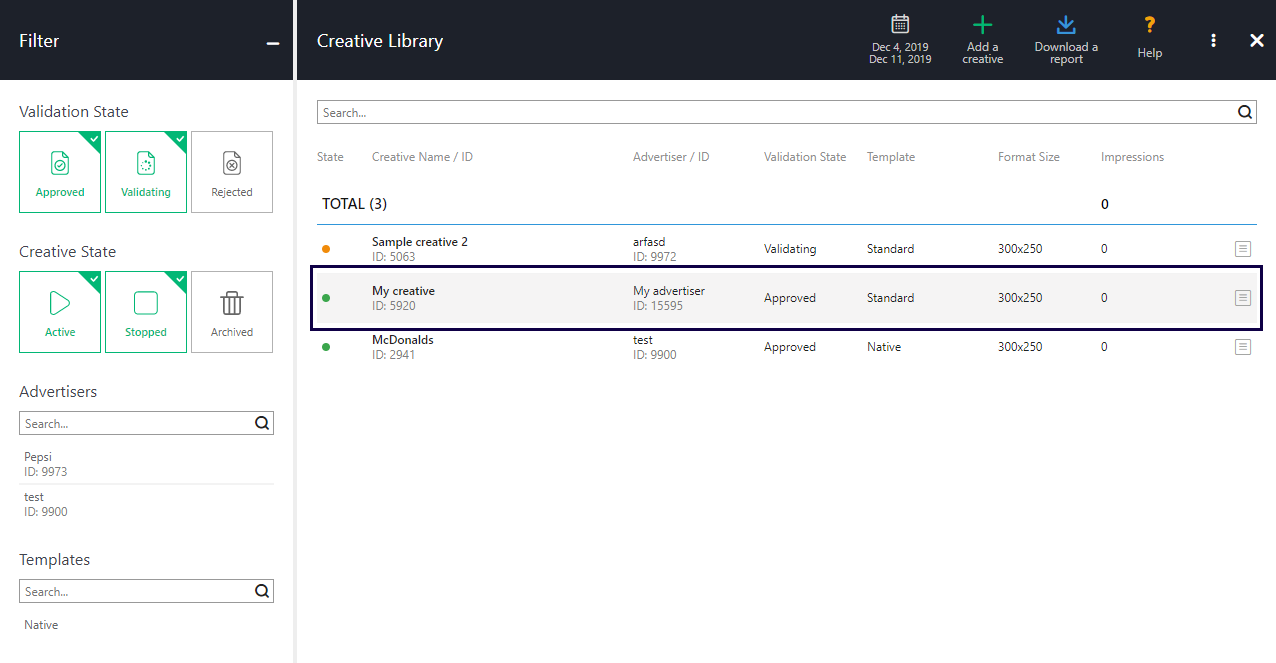
Task: Open the three-dot more options menu
Action: [1213, 40]
